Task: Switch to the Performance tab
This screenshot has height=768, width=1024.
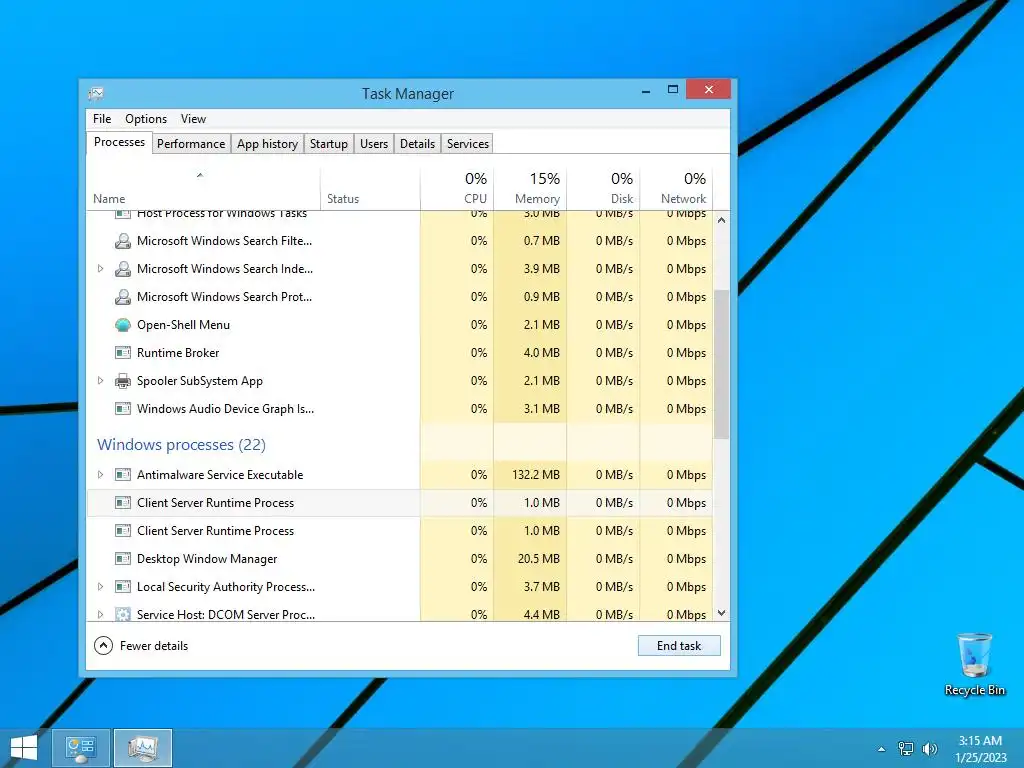Action: click(x=191, y=144)
